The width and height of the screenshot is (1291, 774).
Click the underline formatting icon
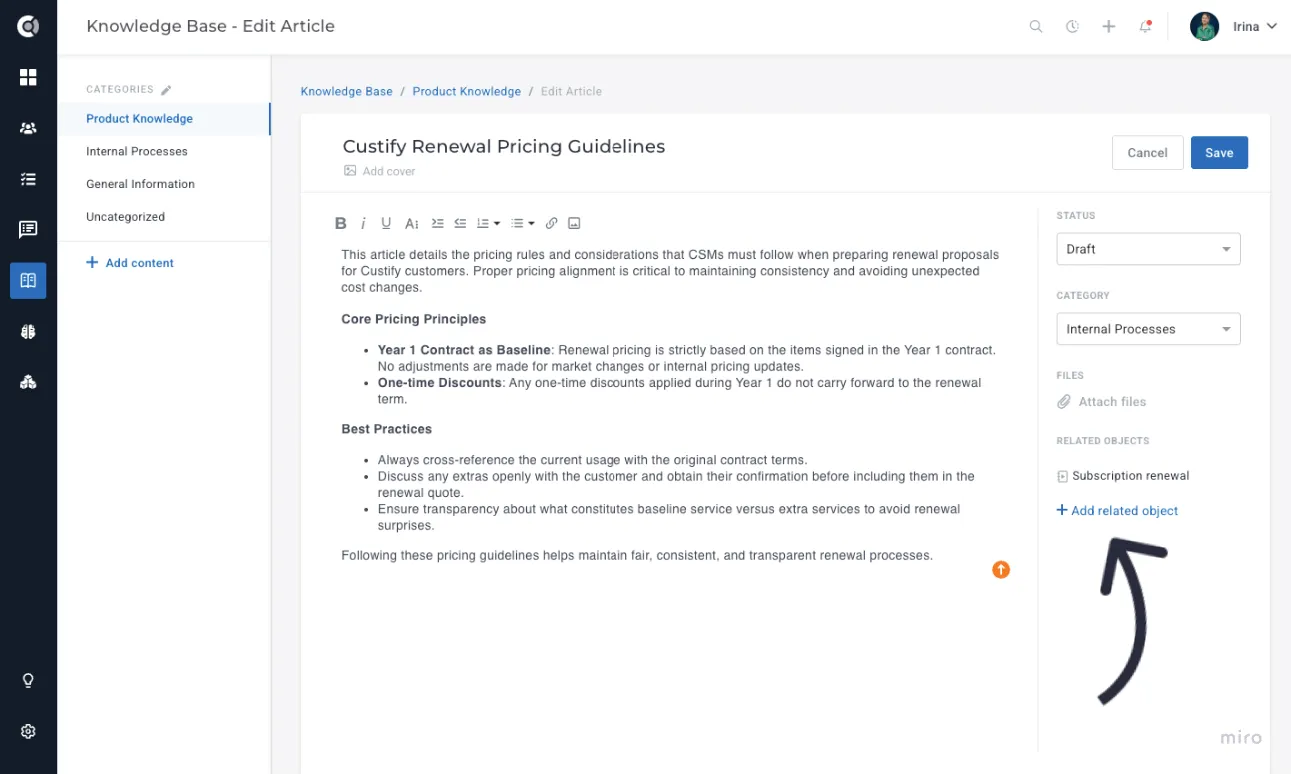[385, 223]
